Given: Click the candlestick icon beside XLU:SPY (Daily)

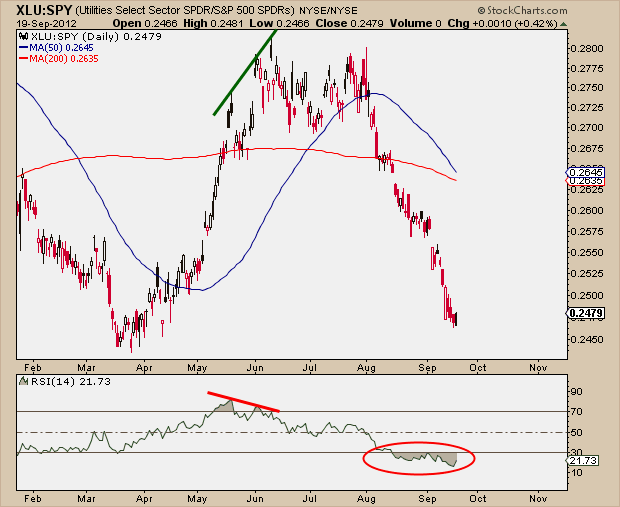Looking at the screenshot, I should click(23, 37).
